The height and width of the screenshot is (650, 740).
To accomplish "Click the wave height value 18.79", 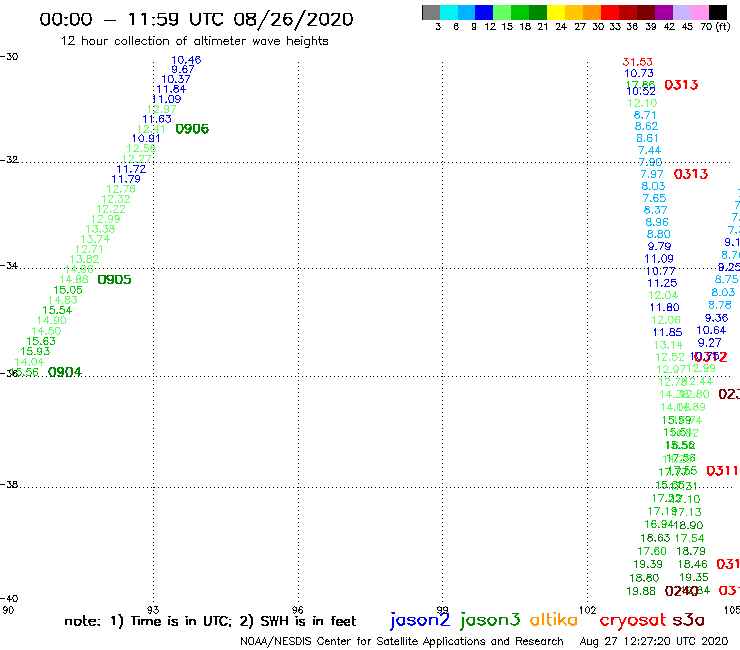I will (x=691, y=551).
